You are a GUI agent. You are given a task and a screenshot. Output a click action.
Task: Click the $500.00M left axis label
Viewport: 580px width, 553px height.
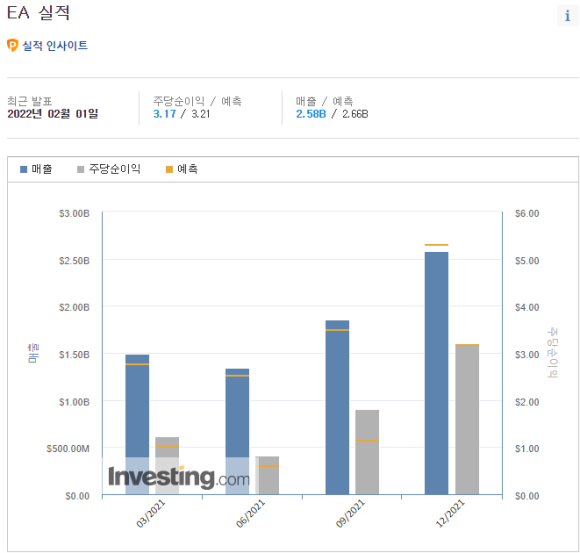68,449
